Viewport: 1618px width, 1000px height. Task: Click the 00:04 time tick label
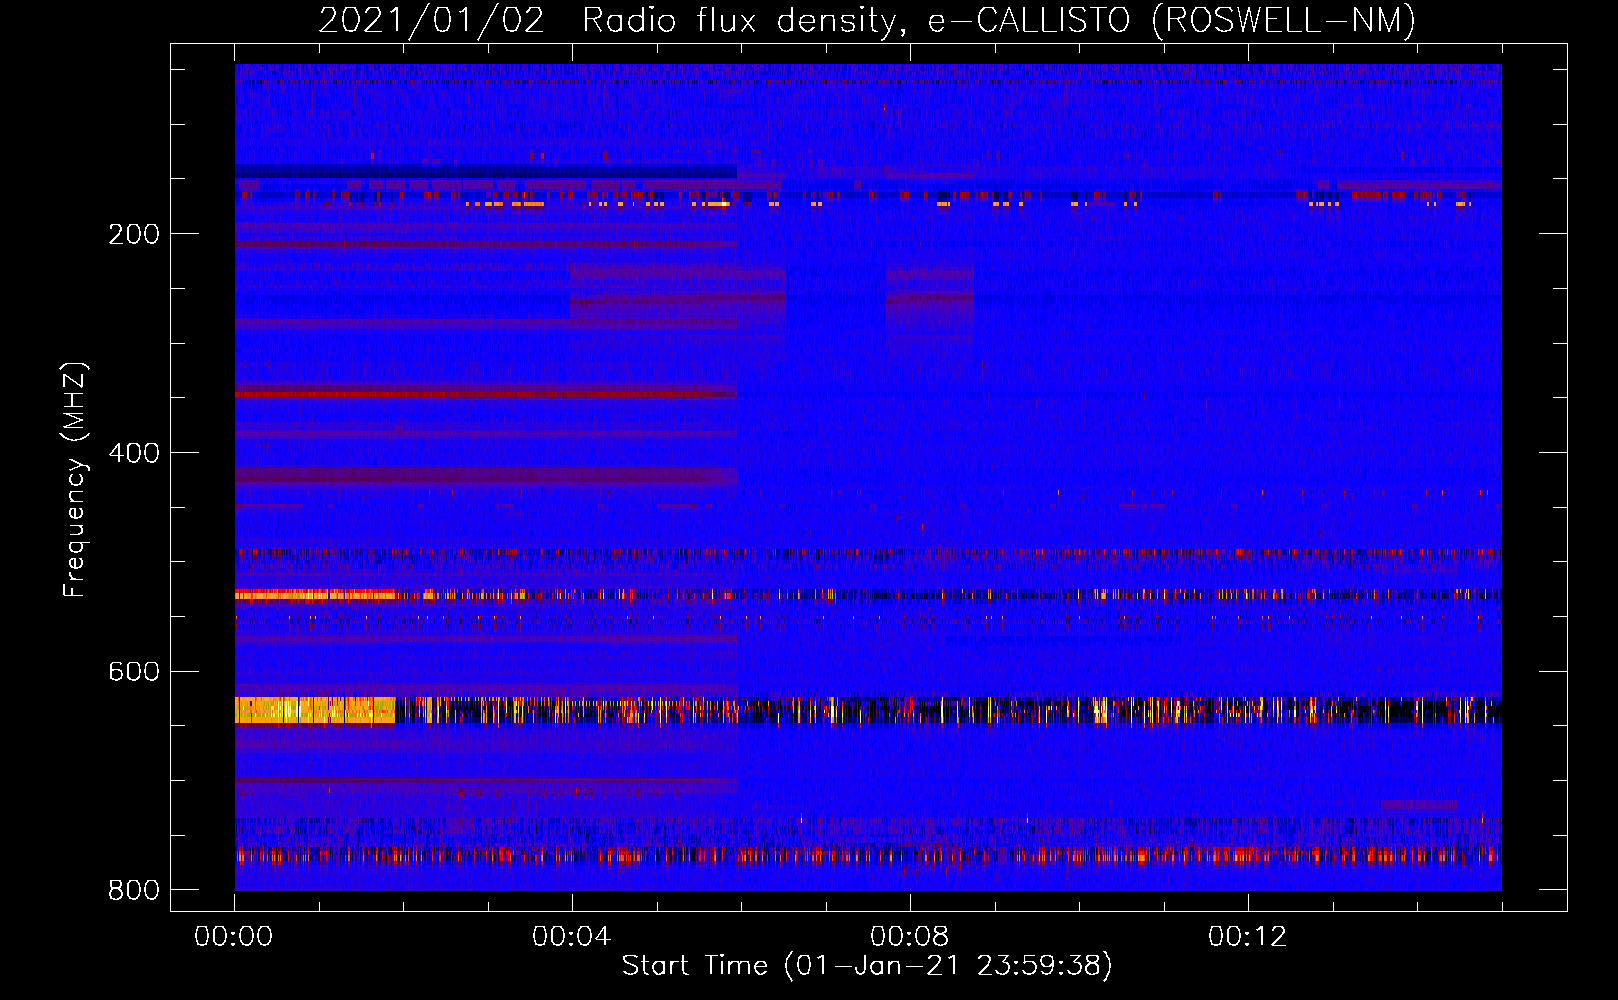click(572, 937)
